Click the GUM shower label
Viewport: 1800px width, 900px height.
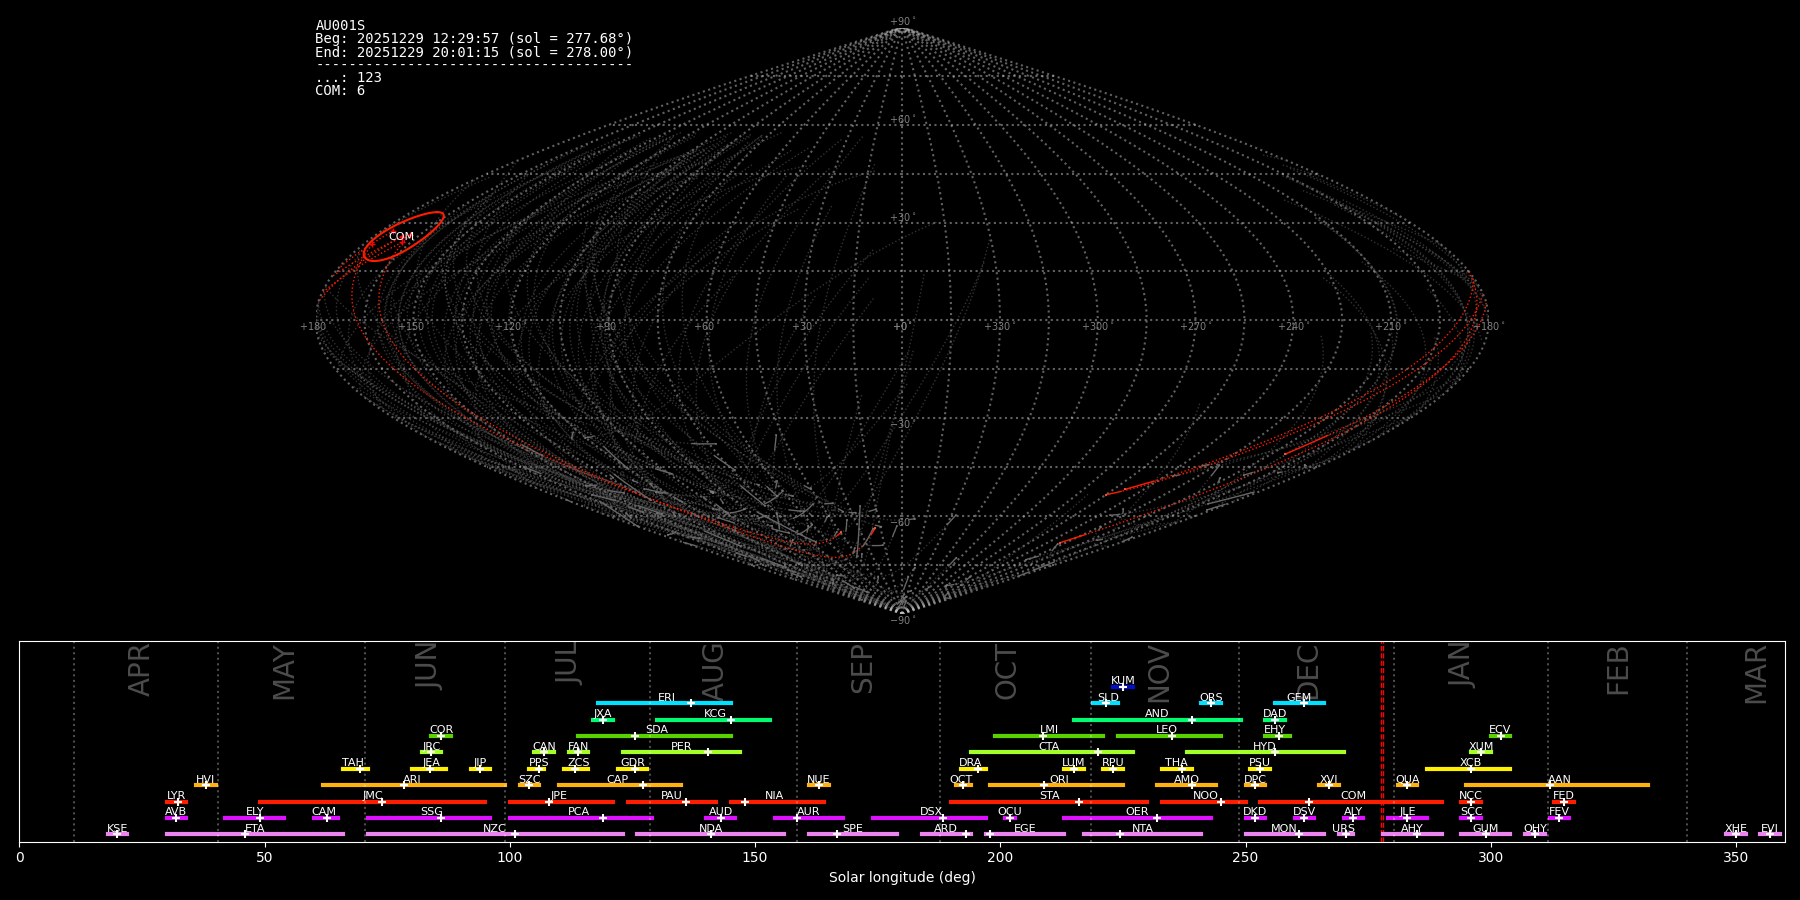[x=1485, y=828]
